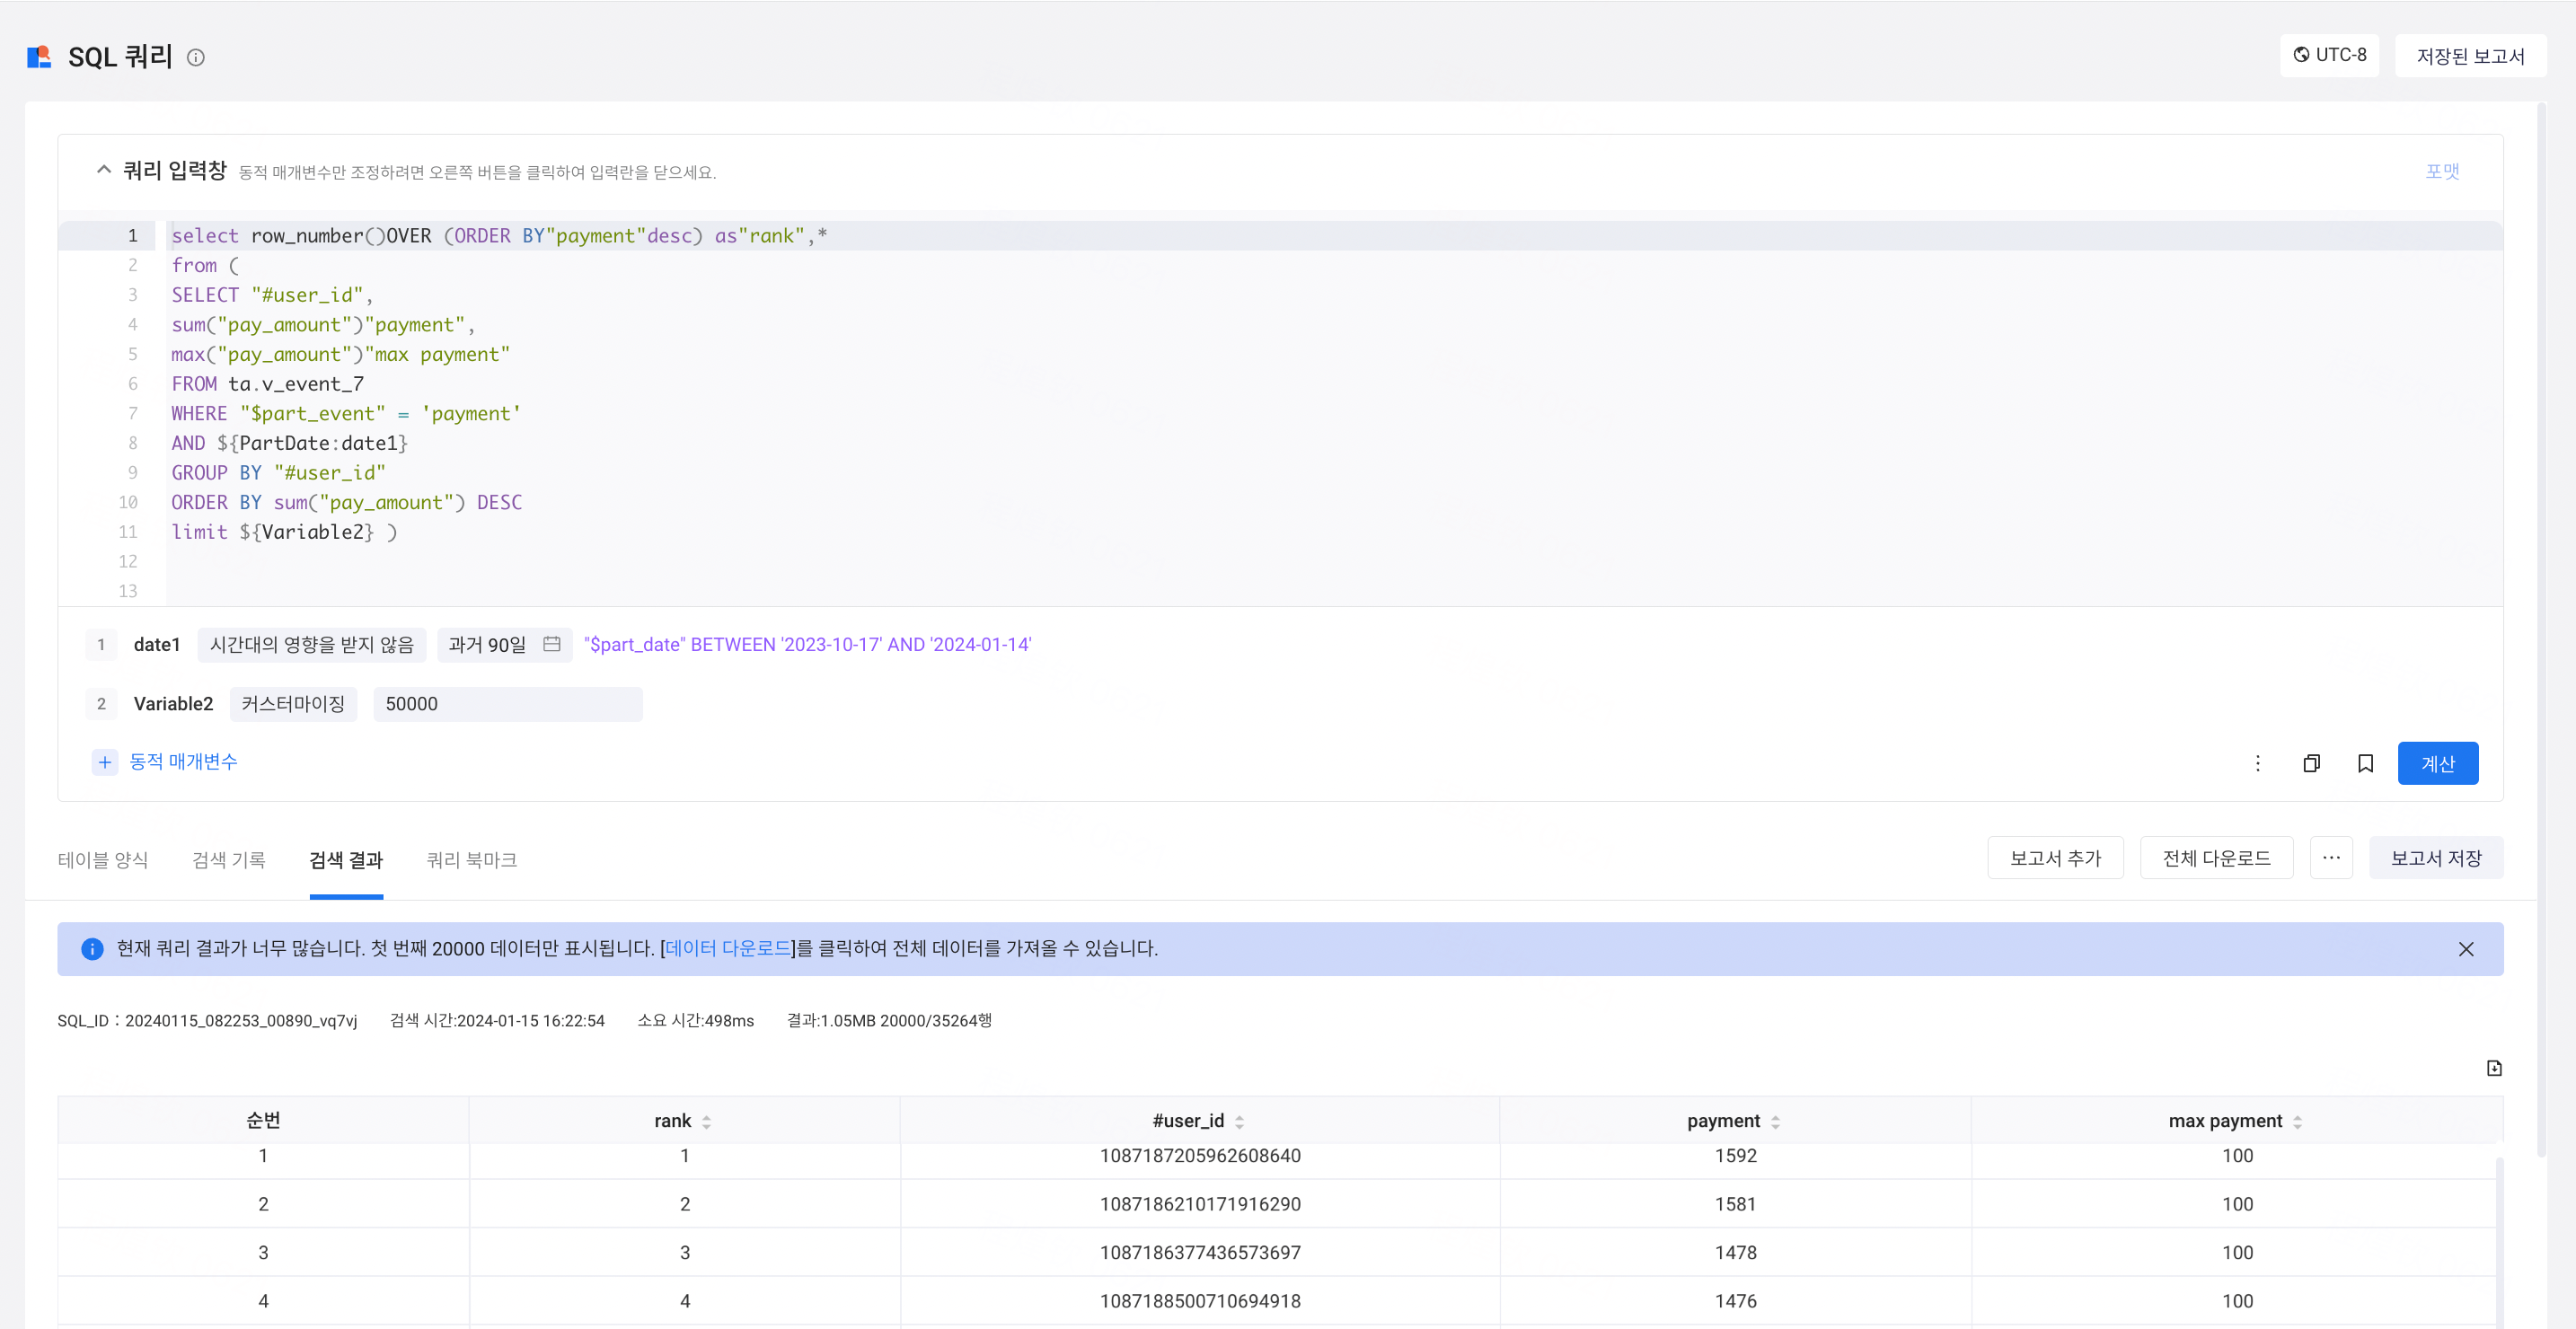
Task: Click user id 1087188500710694918 cell
Action: [1200, 1301]
